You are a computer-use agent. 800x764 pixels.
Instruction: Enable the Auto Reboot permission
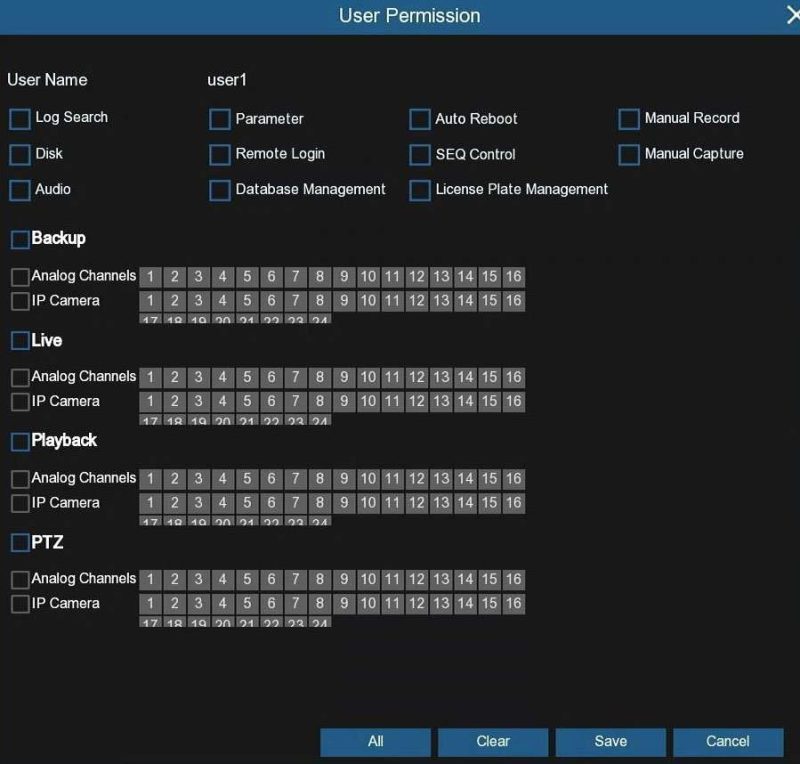coord(420,119)
